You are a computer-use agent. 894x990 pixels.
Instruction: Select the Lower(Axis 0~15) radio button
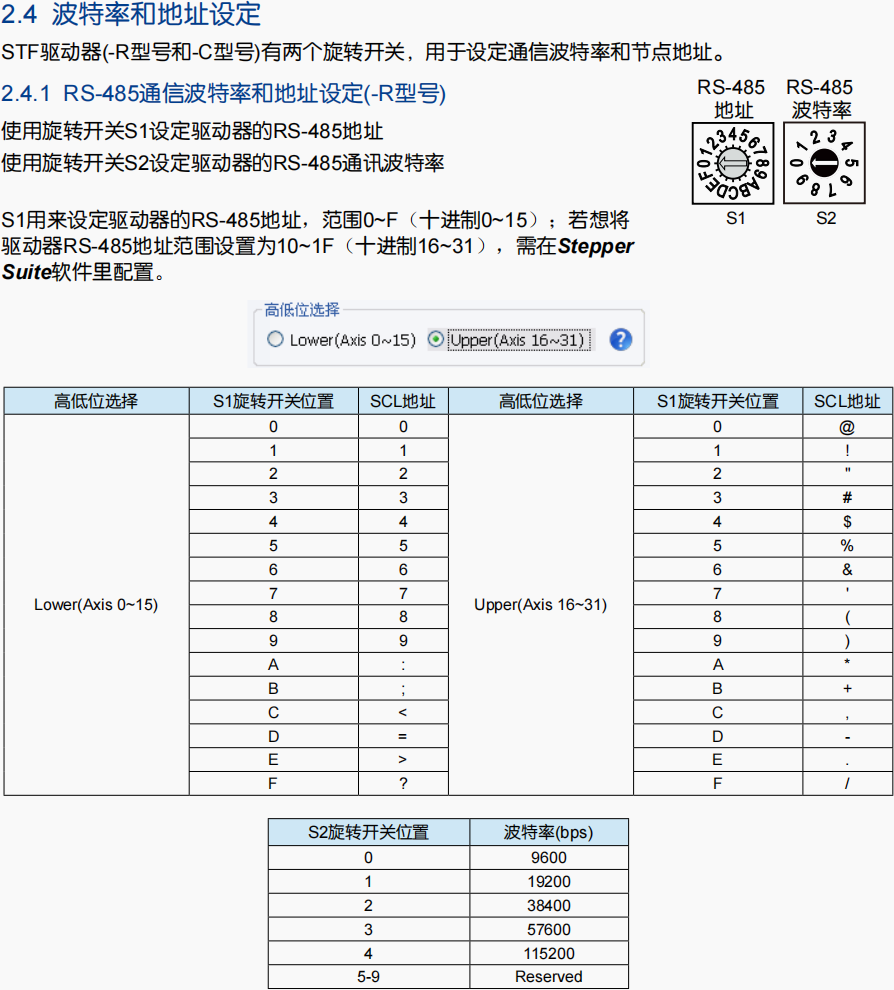click(275, 340)
